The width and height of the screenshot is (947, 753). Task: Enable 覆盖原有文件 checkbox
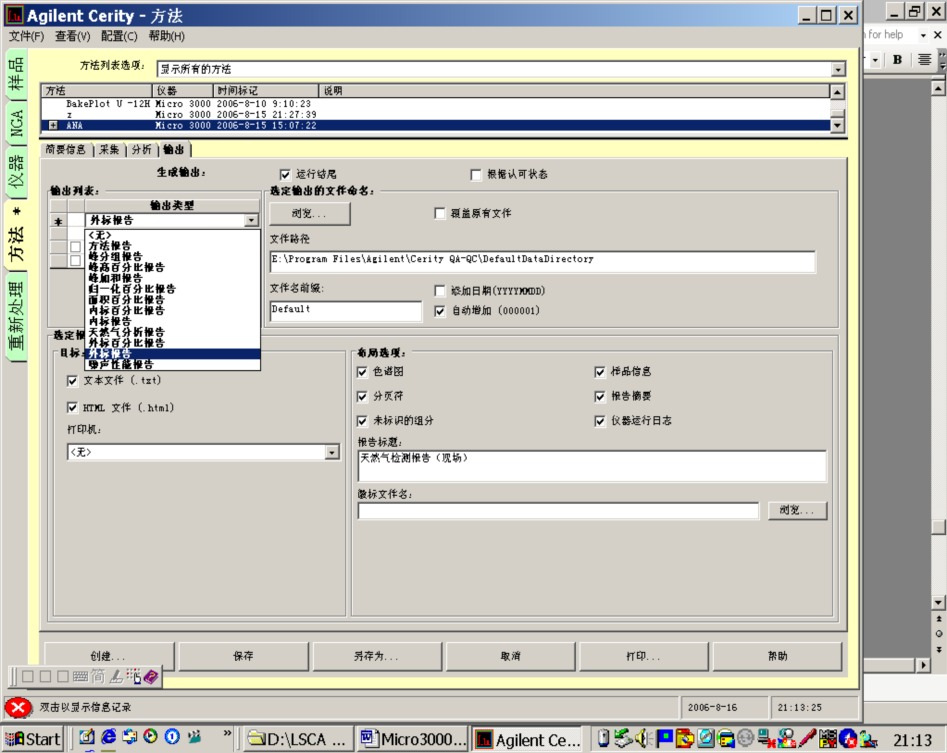pos(440,213)
